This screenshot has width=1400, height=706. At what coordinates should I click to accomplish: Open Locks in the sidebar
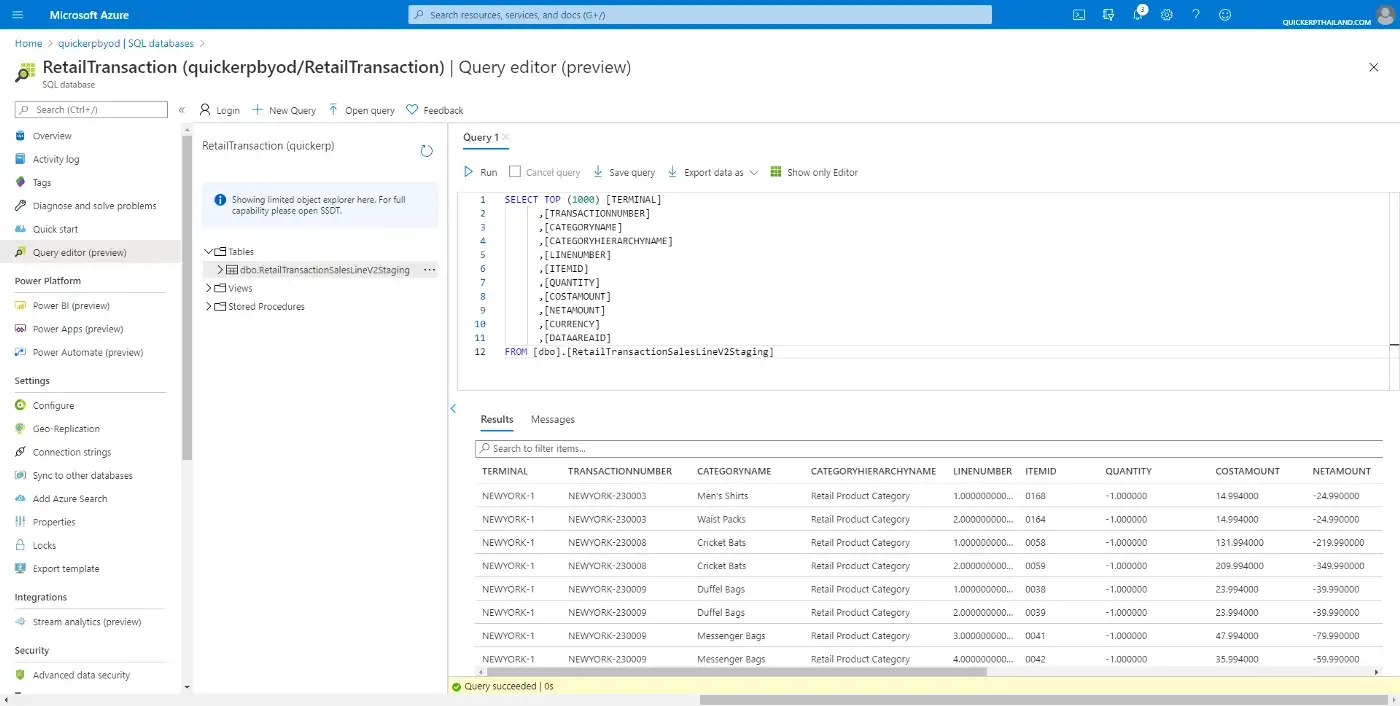tap(45, 546)
